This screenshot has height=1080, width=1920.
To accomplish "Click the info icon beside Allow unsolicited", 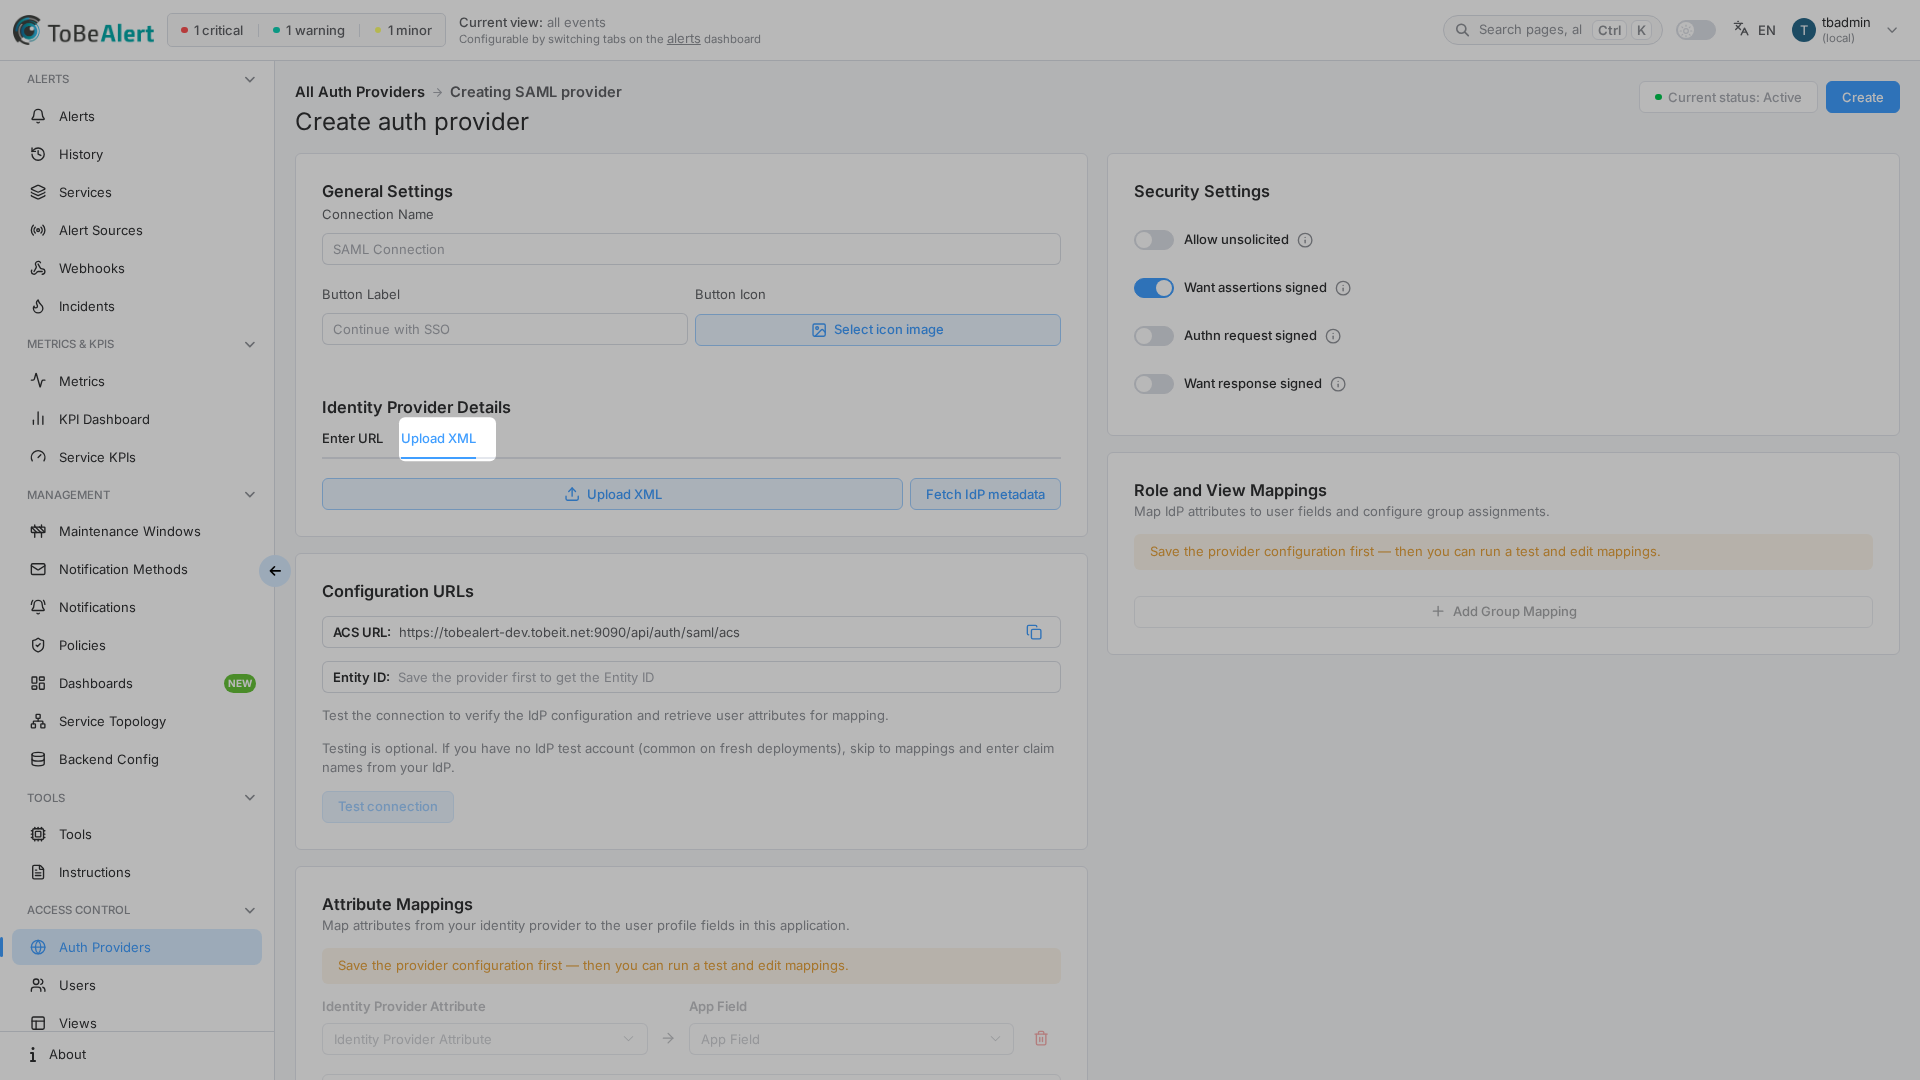I will [1305, 240].
